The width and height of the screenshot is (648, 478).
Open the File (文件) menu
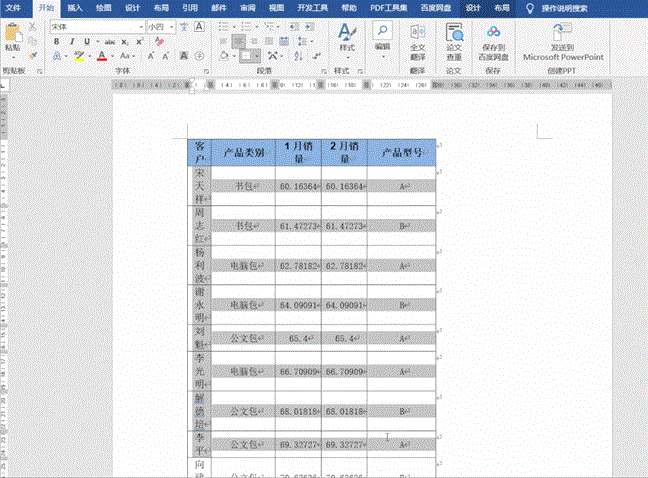coord(15,7)
